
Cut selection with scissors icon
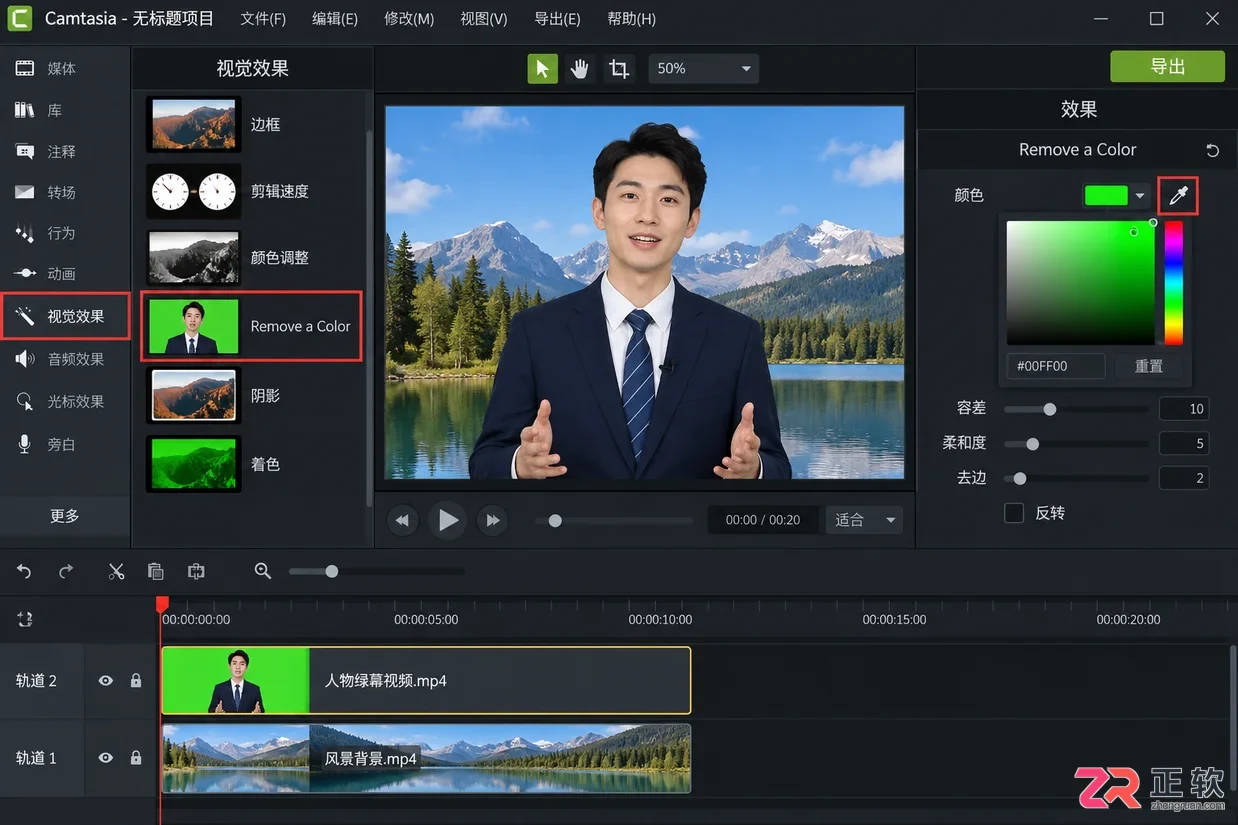[x=116, y=571]
